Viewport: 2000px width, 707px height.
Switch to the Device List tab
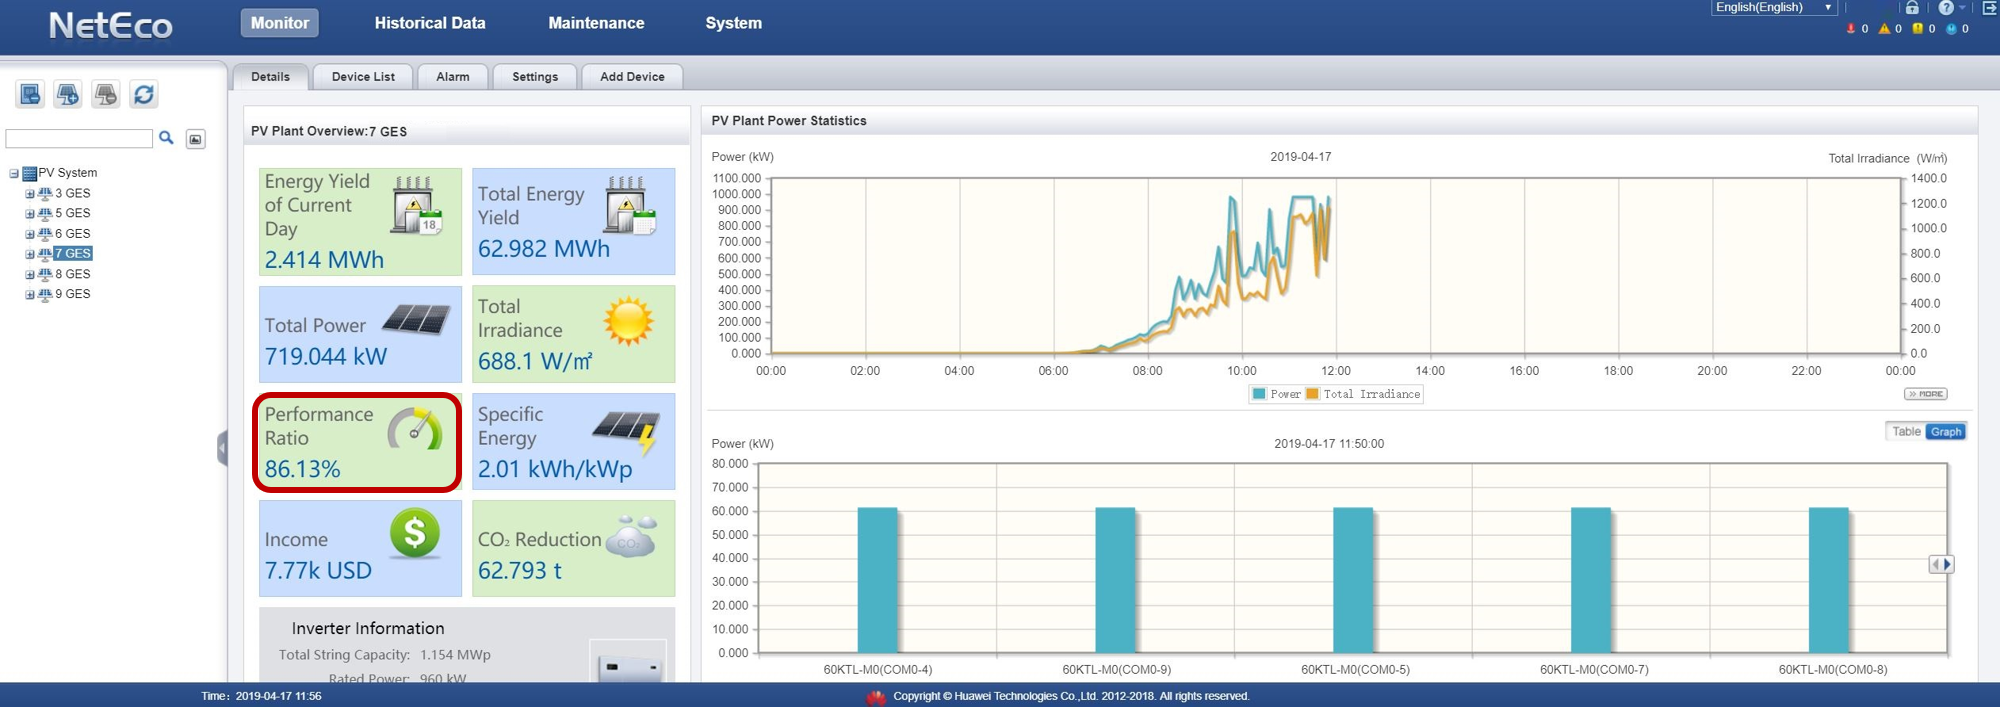(363, 77)
